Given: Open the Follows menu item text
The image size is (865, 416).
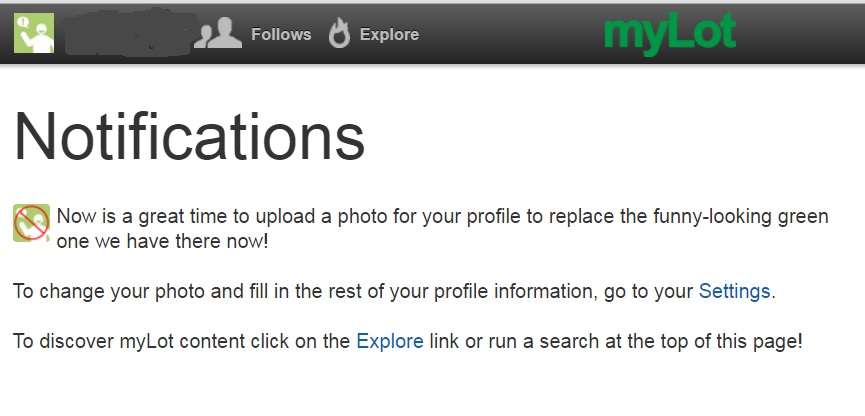Looking at the screenshot, I should [x=281, y=34].
